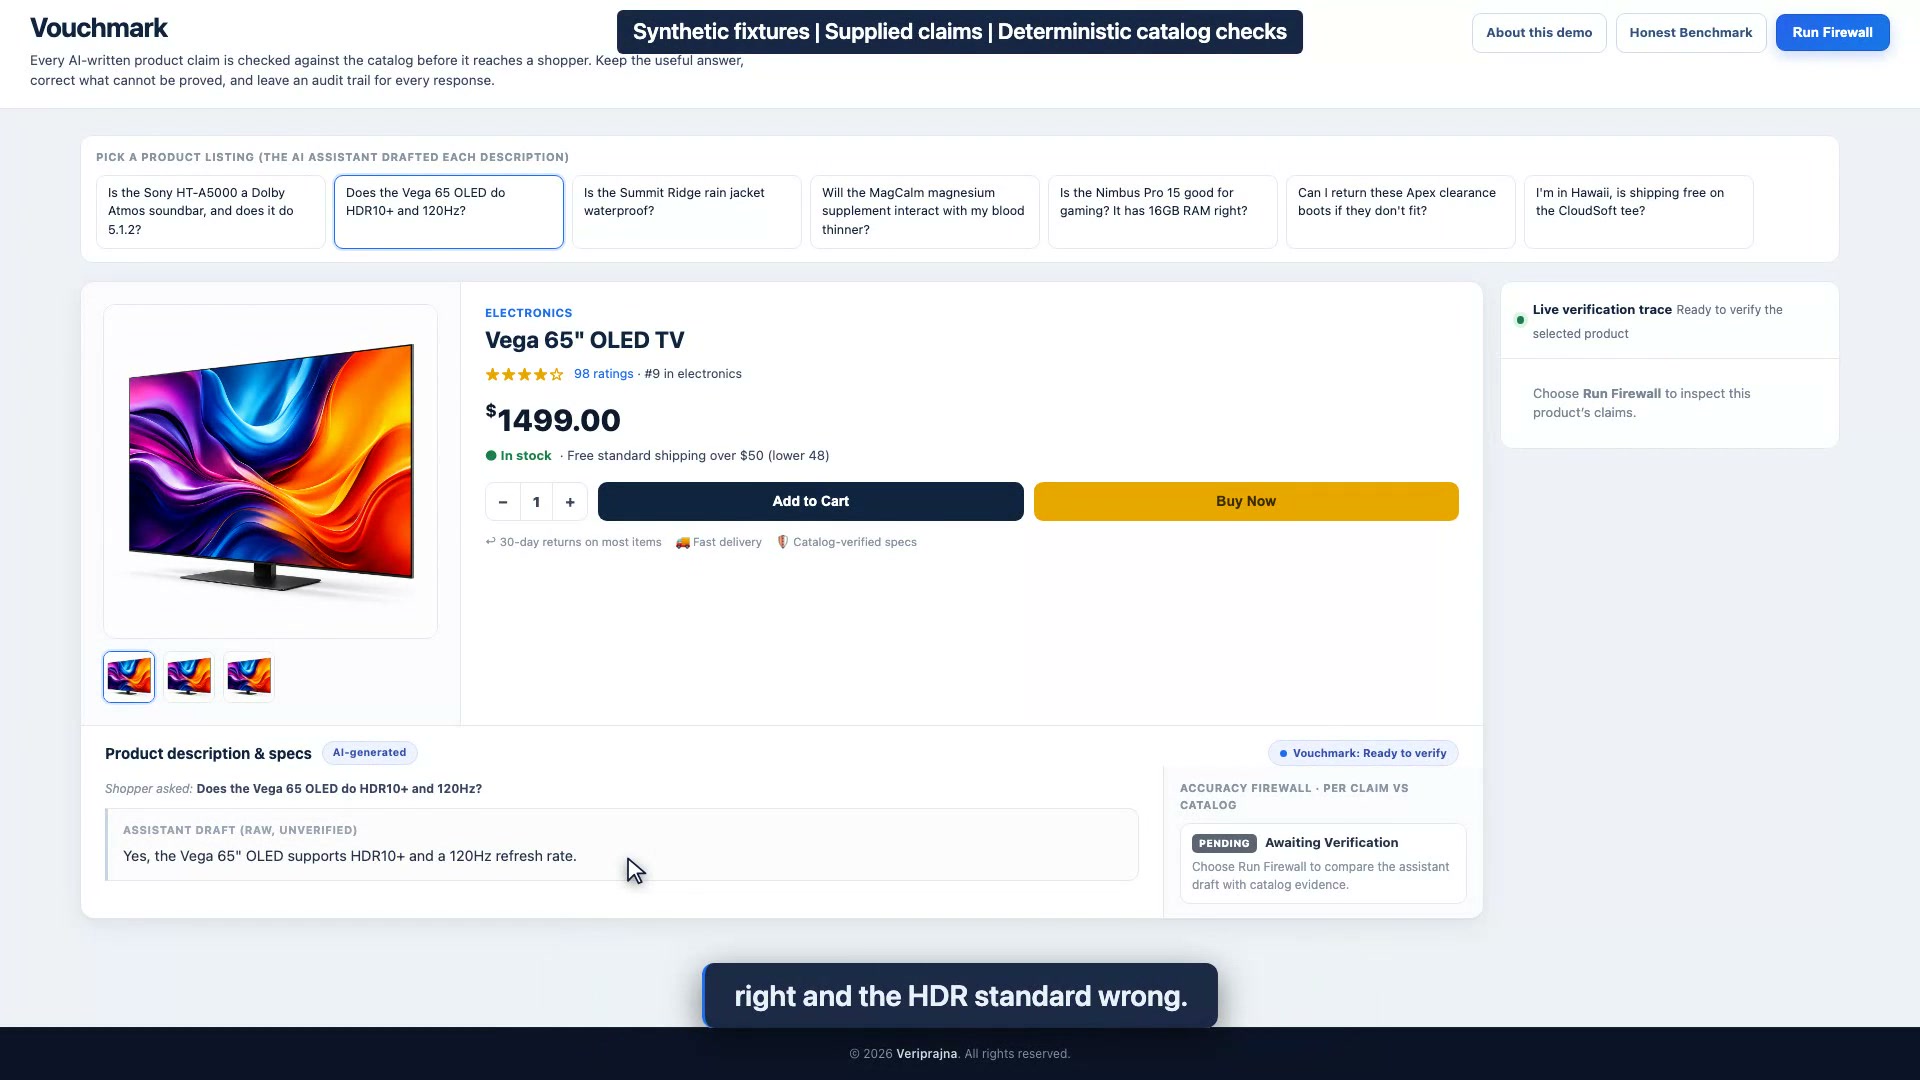Click the Vouchmark: Ready to verify badge
The height and width of the screenshot is (1080, 1920).
coord(1363,753)
